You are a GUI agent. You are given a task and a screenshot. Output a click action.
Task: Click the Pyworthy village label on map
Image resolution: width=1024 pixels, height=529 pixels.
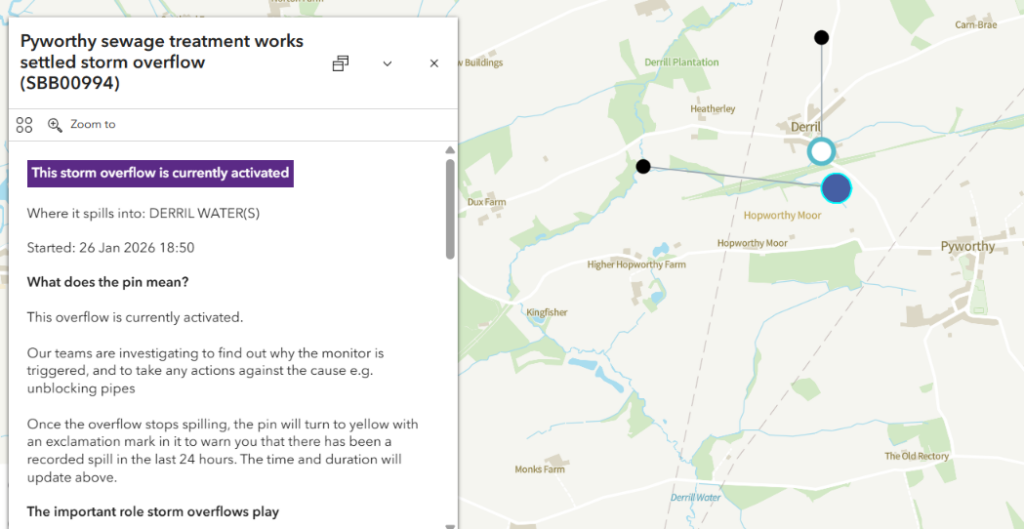click(x=967, y=246)
